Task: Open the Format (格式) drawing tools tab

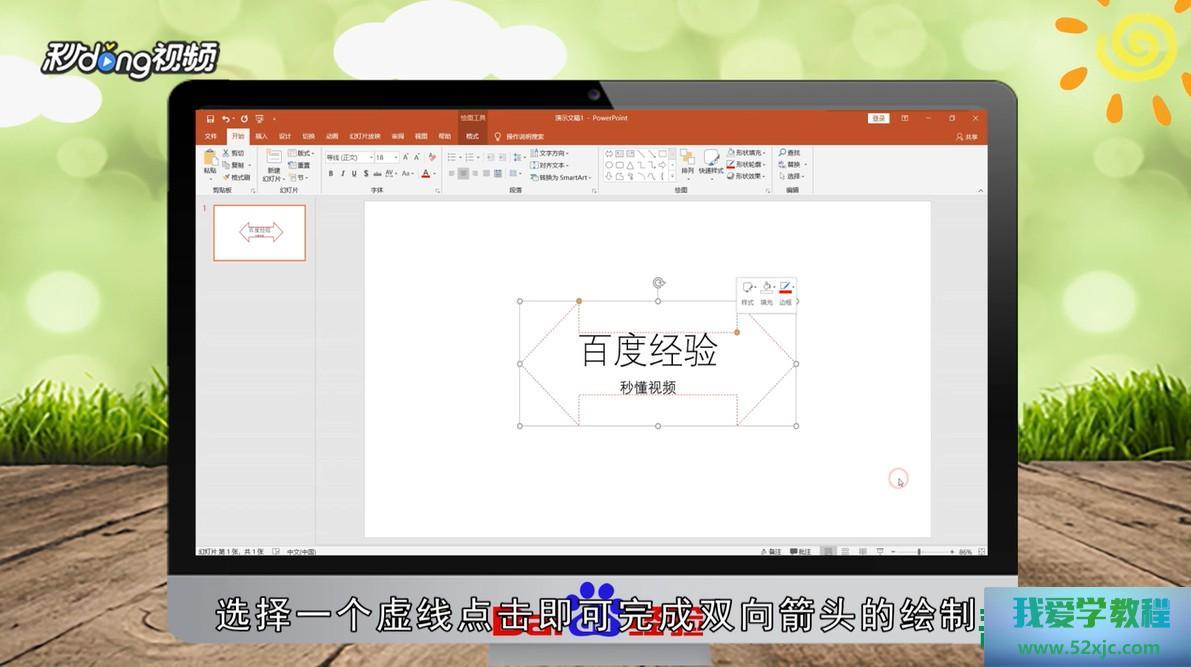Action: click(472, 136)
